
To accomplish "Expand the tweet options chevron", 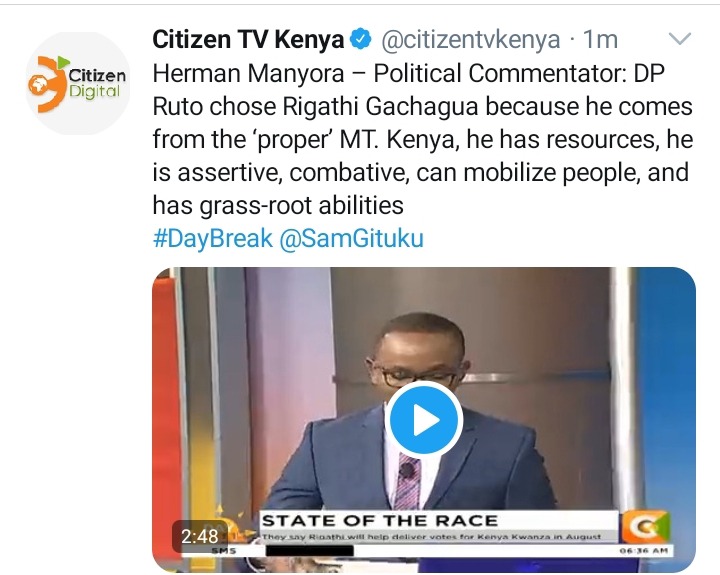I will click(x=680, y=39).
